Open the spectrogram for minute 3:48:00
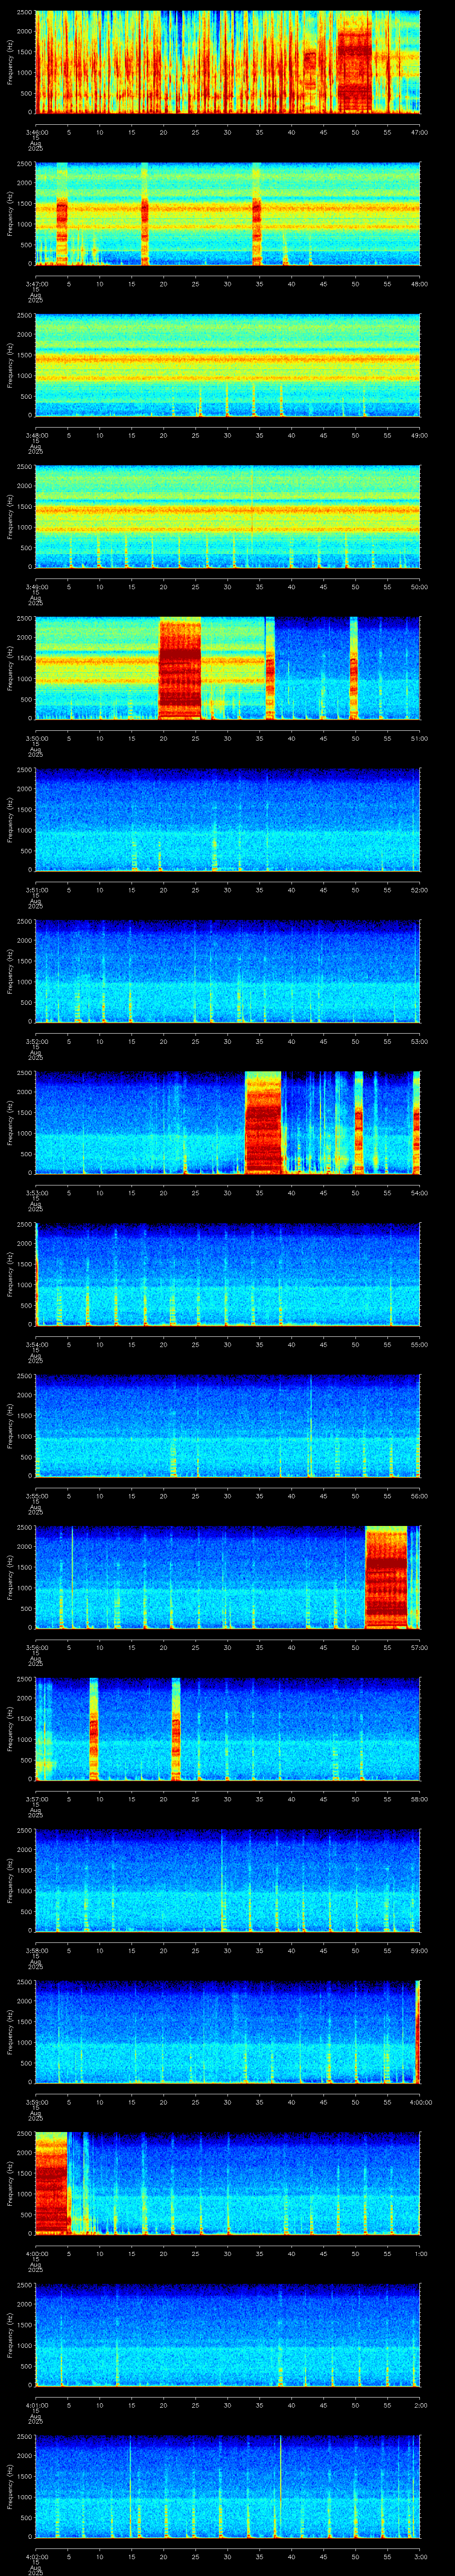This screenshot has width=455, height=2576. [228, 365]
